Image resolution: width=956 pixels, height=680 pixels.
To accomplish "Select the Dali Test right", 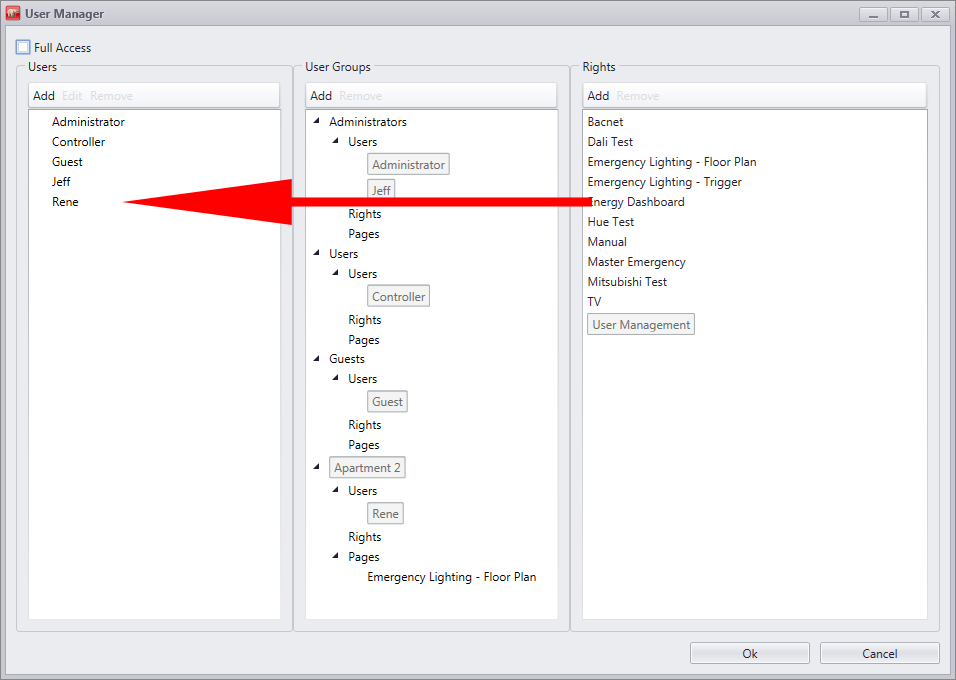I will point(610,142).
